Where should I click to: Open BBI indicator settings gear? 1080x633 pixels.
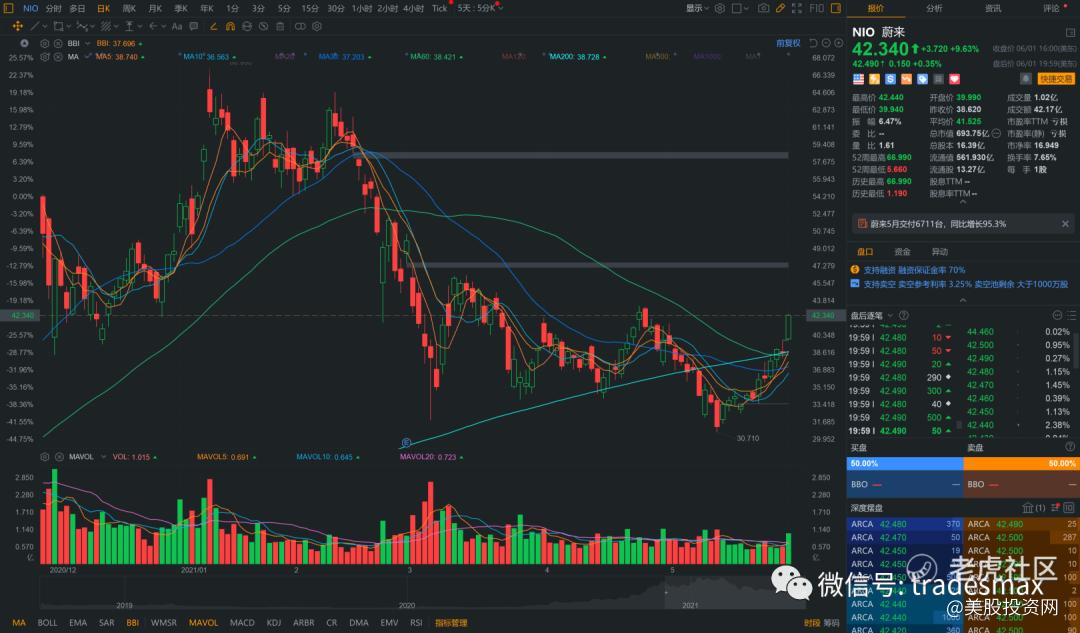[x=45, y=43]
